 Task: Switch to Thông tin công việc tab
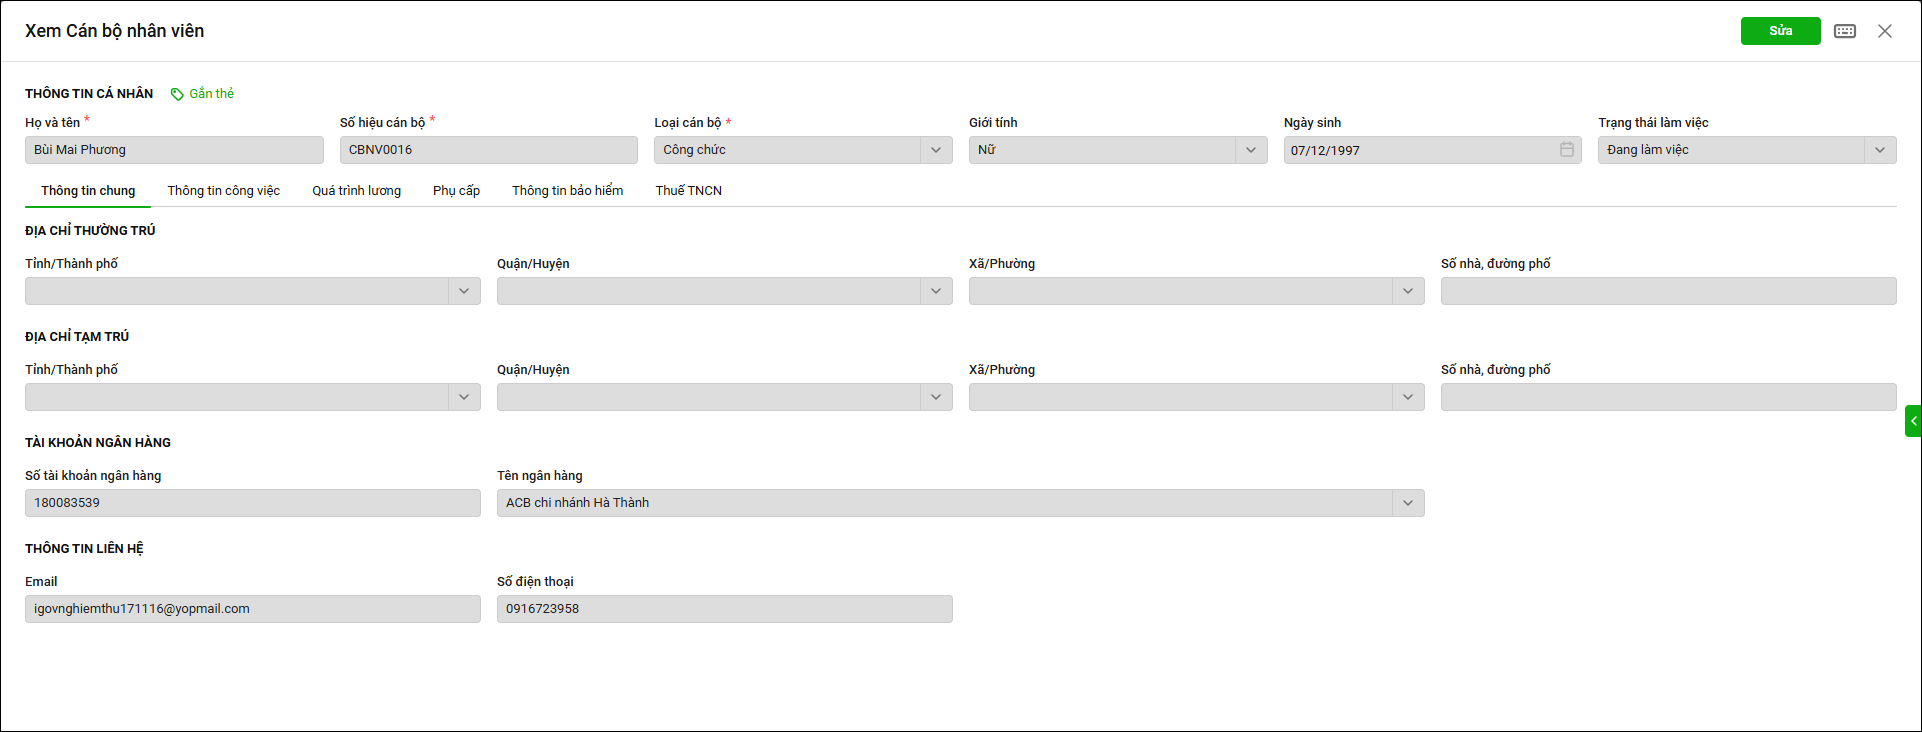[223, 191]
